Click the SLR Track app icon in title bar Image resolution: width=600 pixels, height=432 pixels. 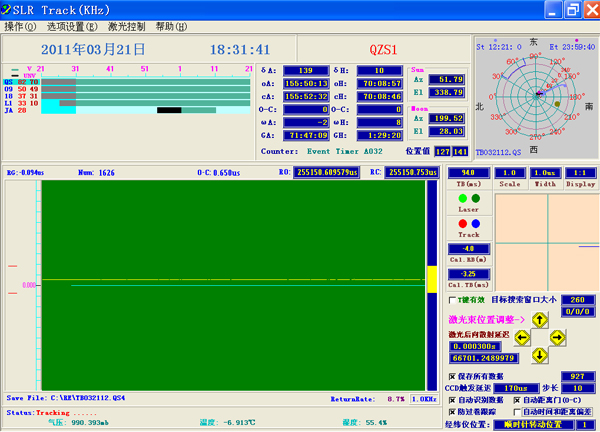click(6, 10)
